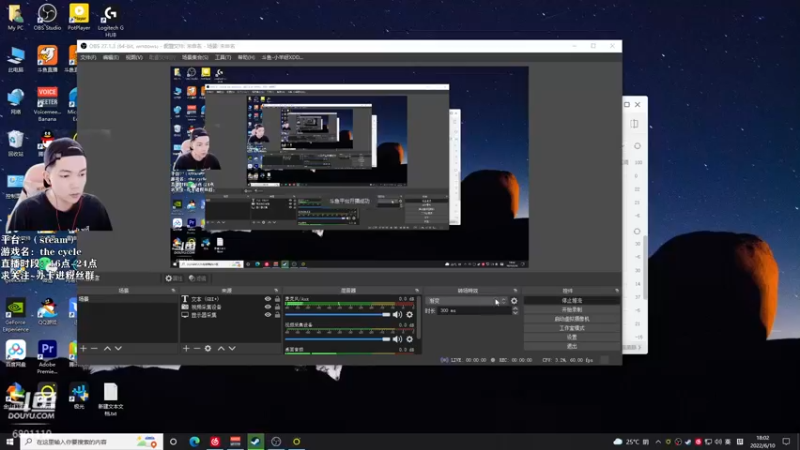Click the Stop Streaming button
This screenshot has width=800, height=450.
click(572, 301)
